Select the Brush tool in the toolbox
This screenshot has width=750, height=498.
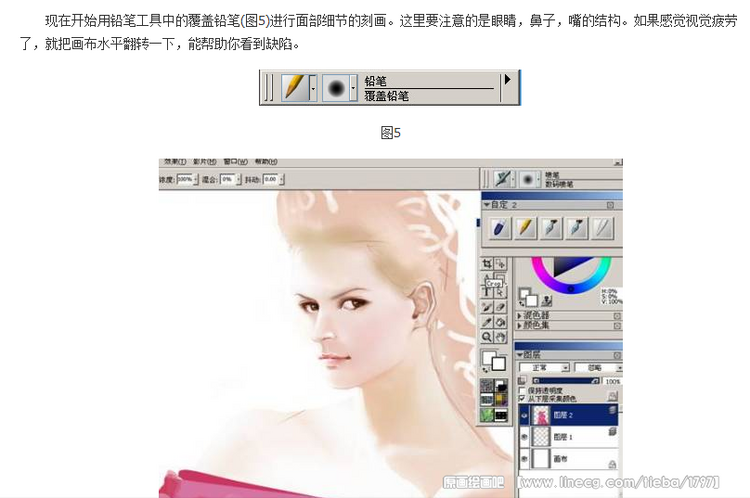pyautogui.click(x=487, y=307)
